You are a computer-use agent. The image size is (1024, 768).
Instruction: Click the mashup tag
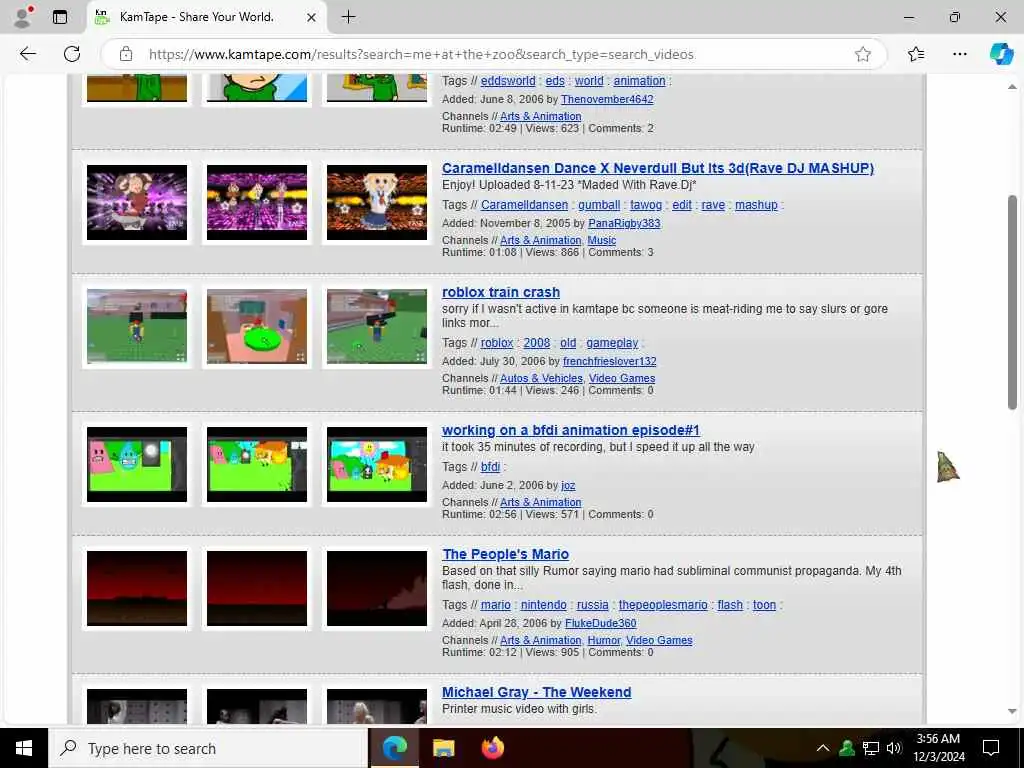tap(756, 205)
